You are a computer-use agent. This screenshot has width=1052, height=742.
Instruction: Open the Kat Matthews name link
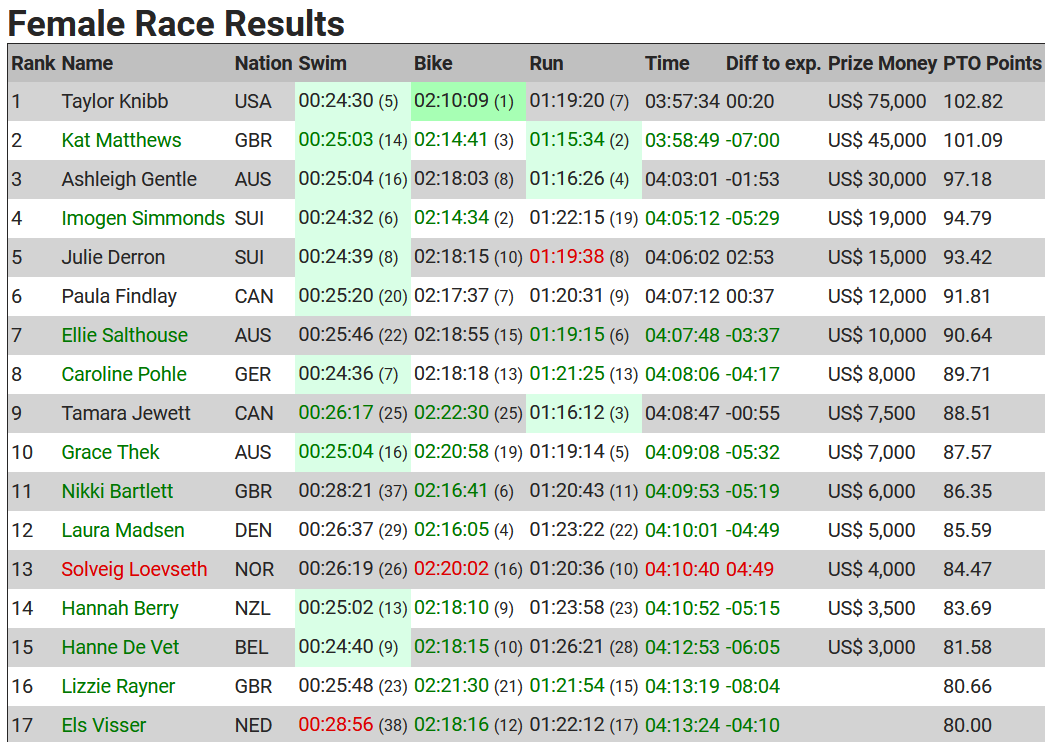(x=121, y=140)
